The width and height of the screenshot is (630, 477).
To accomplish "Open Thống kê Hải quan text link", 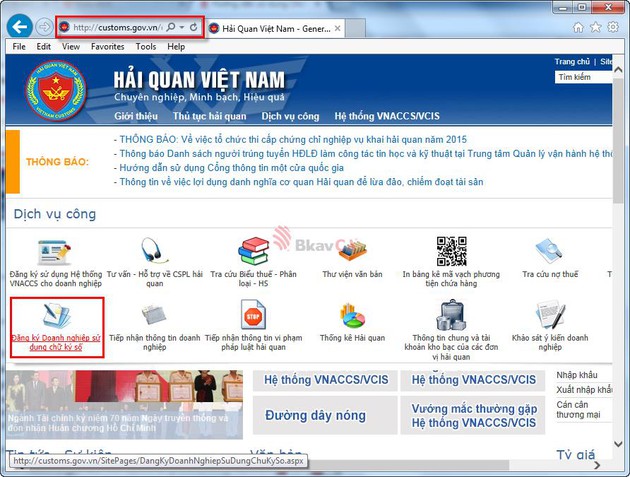I will pyautogui.click(x=352, y=338).
